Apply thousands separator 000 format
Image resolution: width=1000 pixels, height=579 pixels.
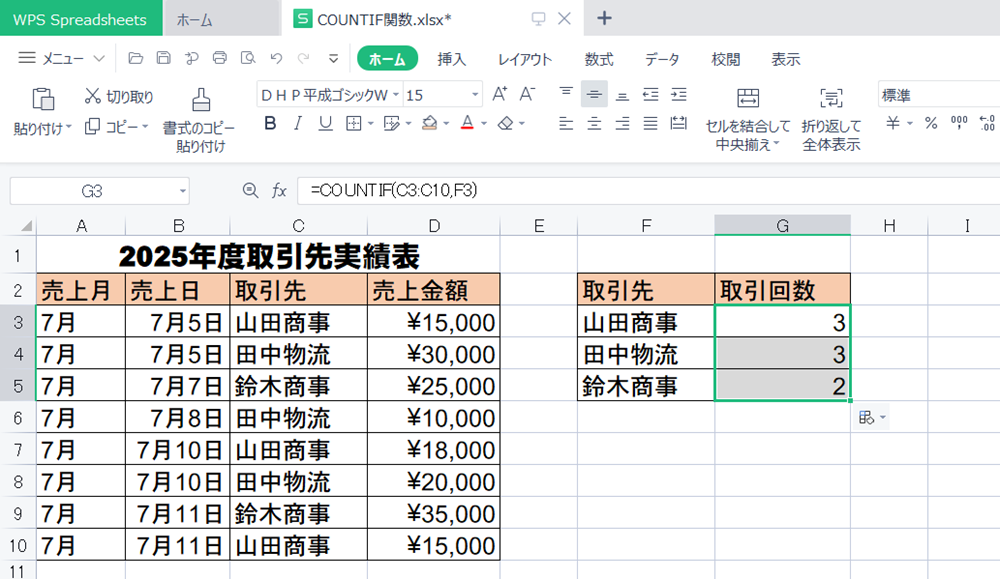pos(959,122)
